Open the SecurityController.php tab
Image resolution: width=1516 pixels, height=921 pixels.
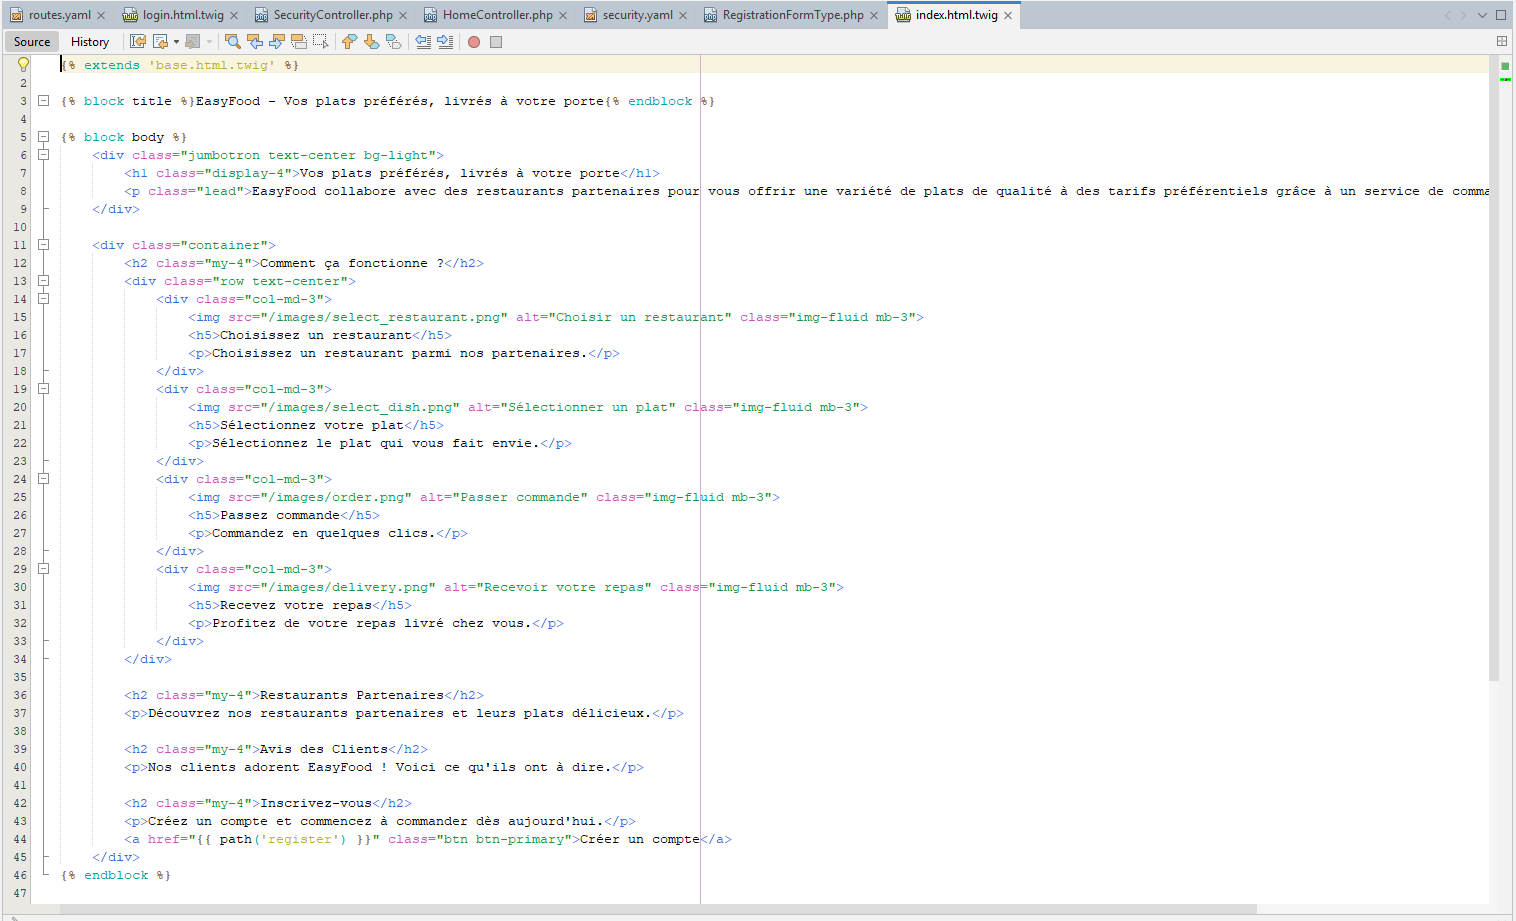pos(333,15)
